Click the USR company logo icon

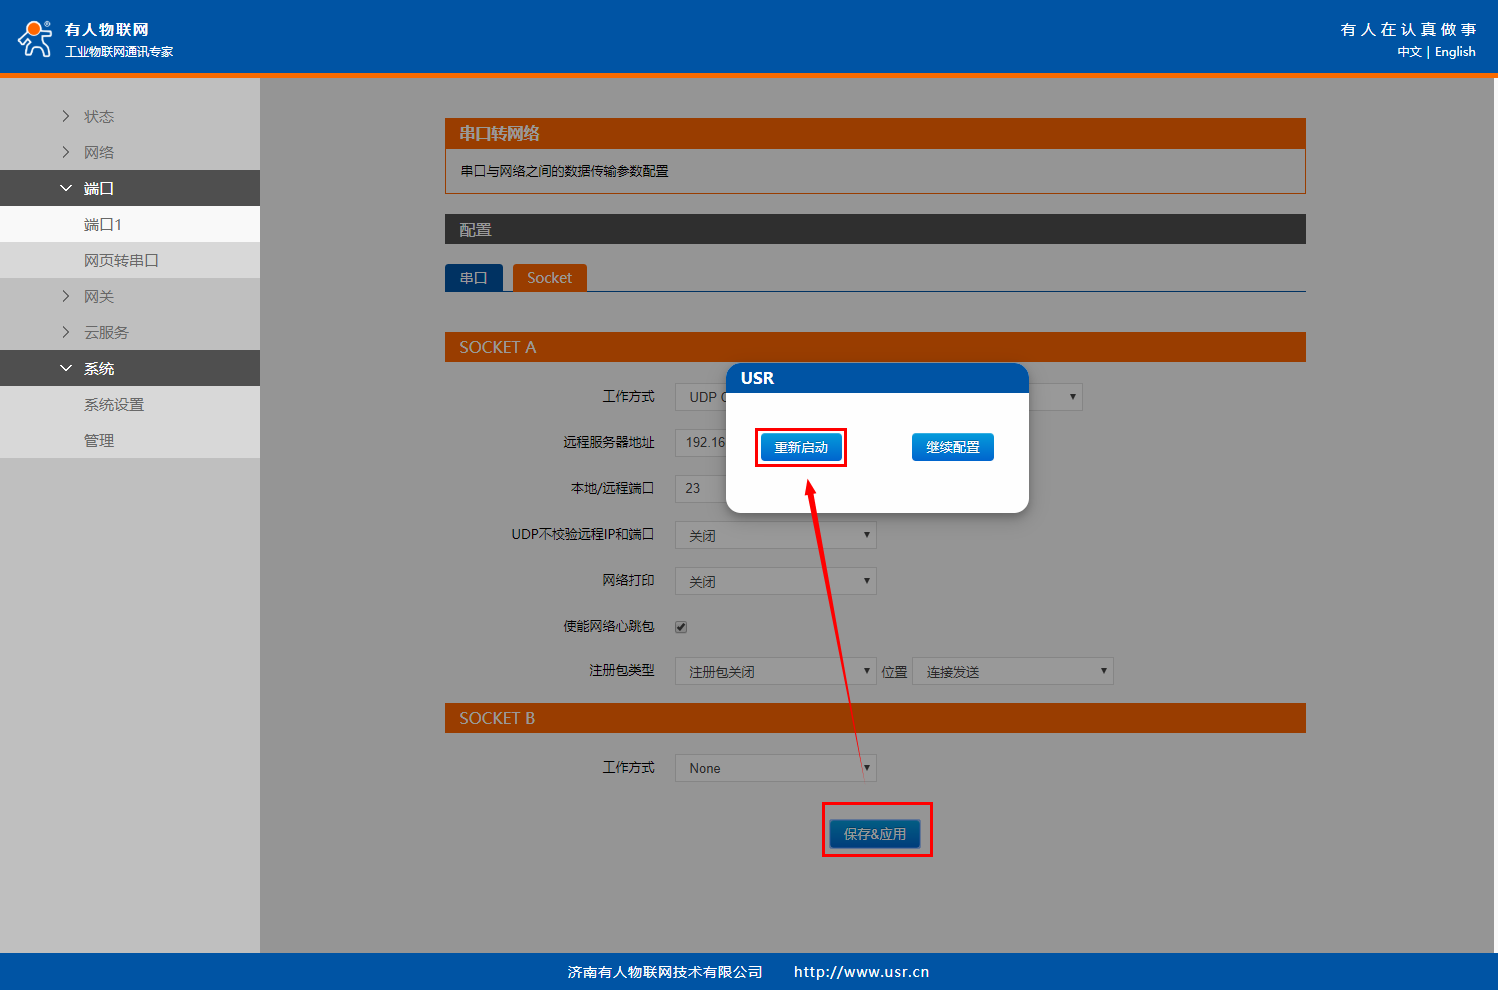35,38
